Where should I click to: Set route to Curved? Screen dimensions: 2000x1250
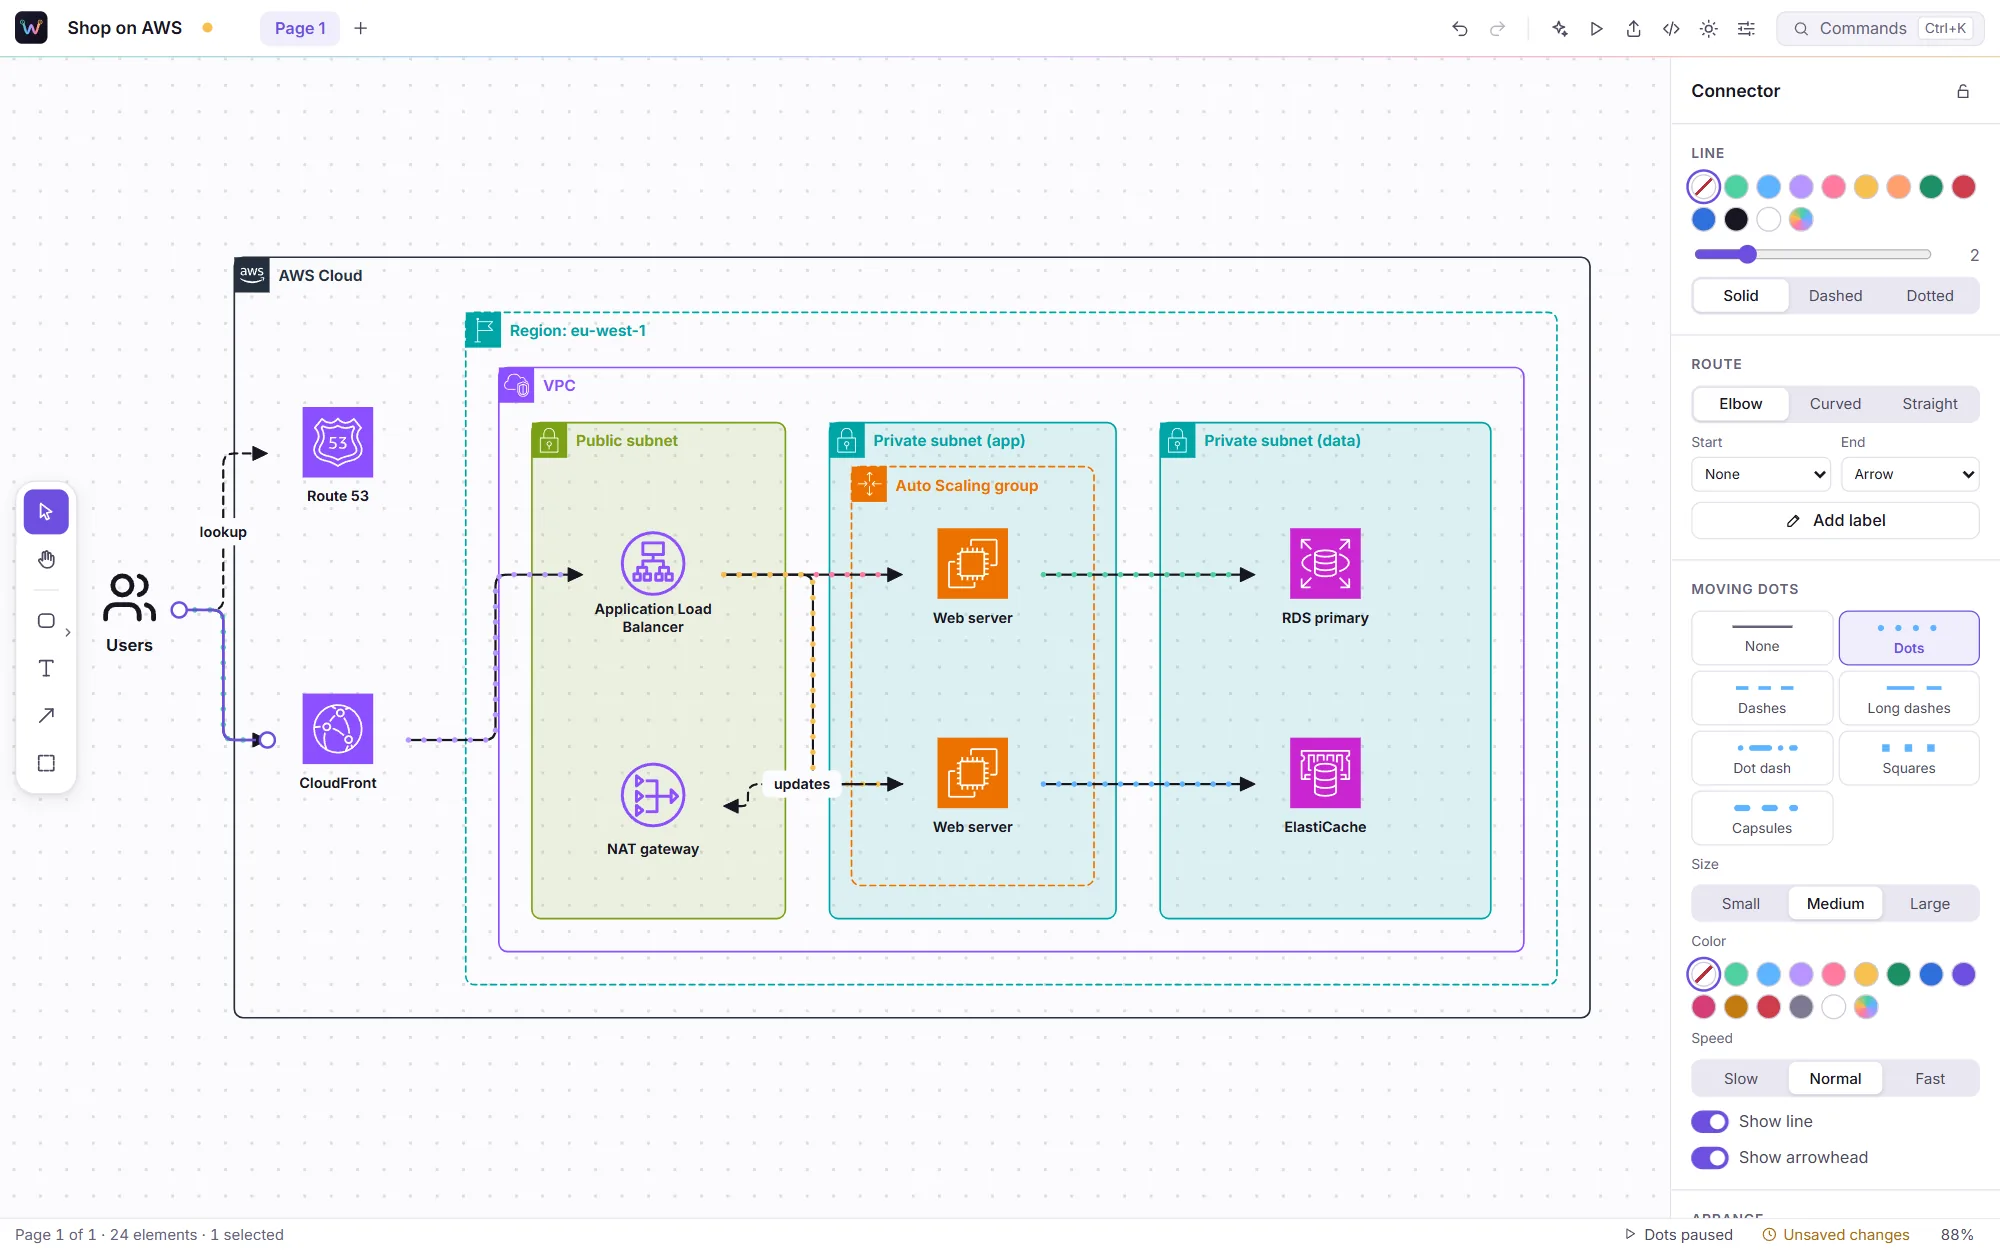[x=1835, y=404]
